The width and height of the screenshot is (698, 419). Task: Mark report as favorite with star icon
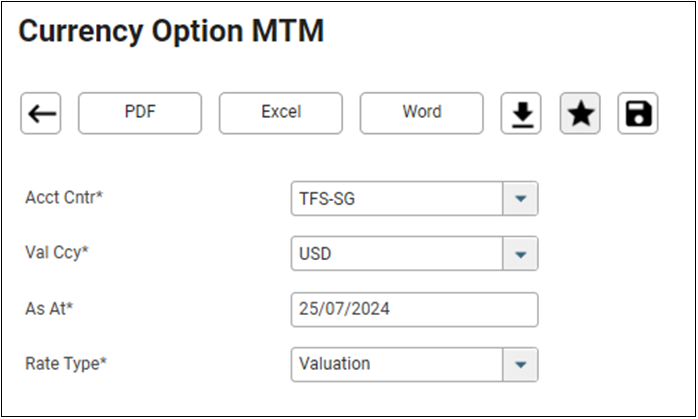[x=580, y=113]
